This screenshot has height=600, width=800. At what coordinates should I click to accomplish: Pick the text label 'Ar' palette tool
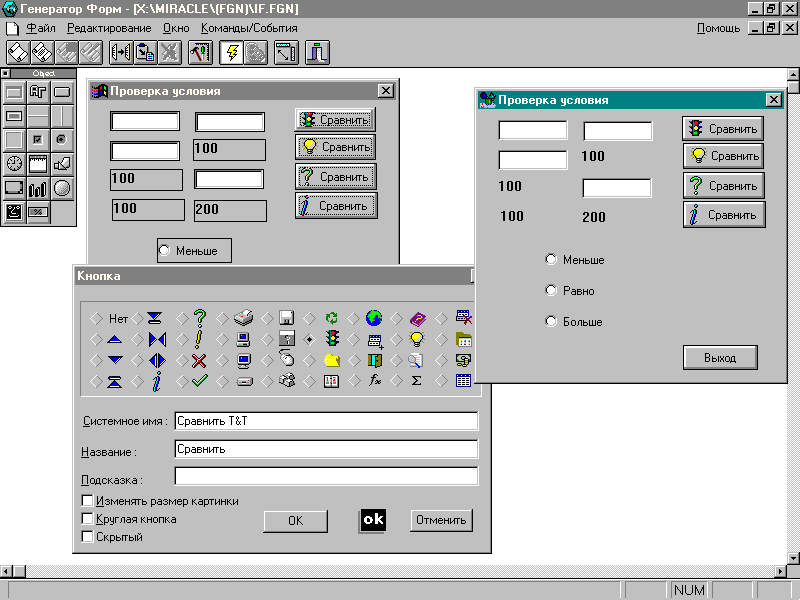[x=38, y=93]
